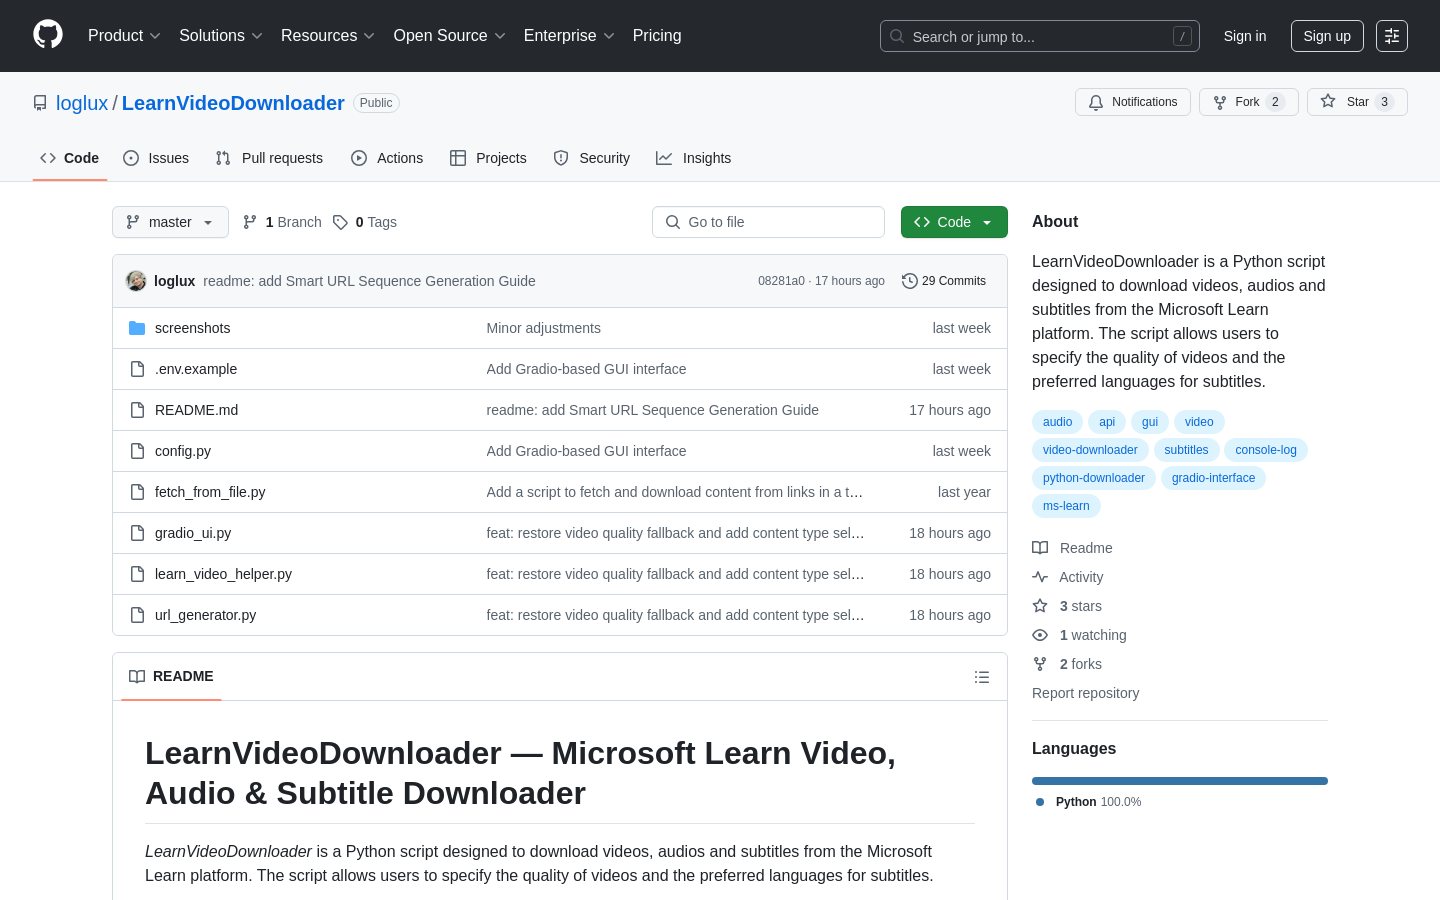The width and height of the screenshot is (1440, 900).
Task: Click the fork icon beside 2 forks
Action: pyautogui.click(x=1040, y=664)
